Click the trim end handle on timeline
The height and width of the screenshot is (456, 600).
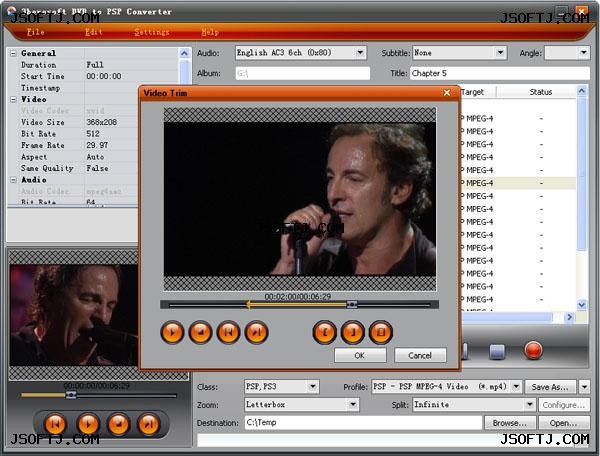tap(352, 305)
